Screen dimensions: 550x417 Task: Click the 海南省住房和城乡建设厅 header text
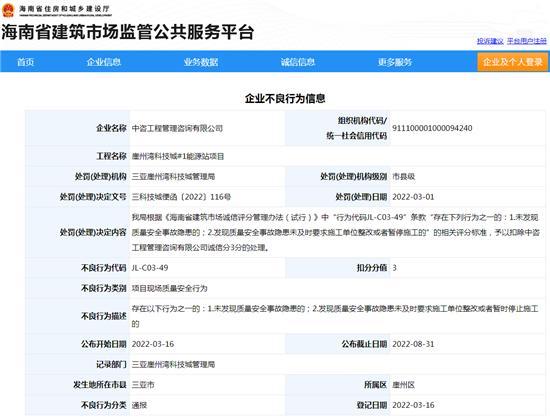click(65, 8)
